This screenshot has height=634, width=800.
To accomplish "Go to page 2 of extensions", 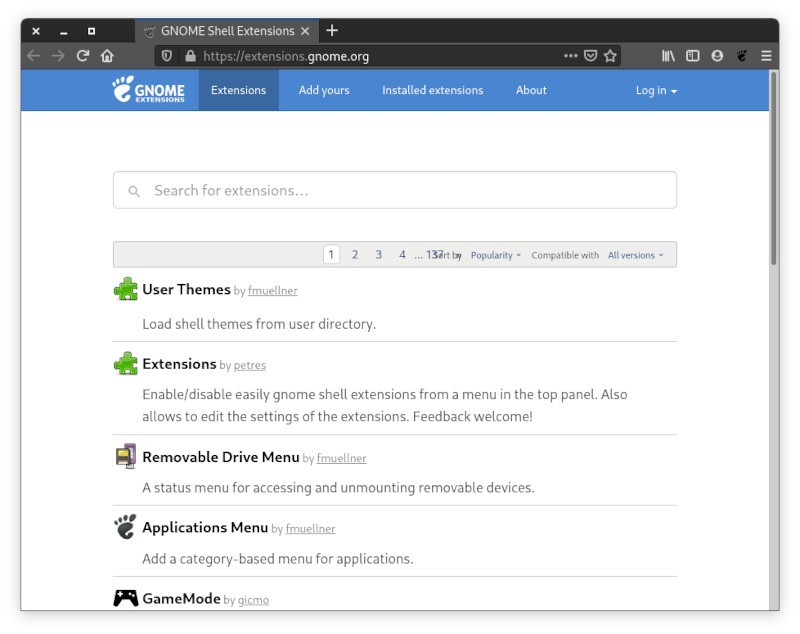I will click(x=355, y=255).
